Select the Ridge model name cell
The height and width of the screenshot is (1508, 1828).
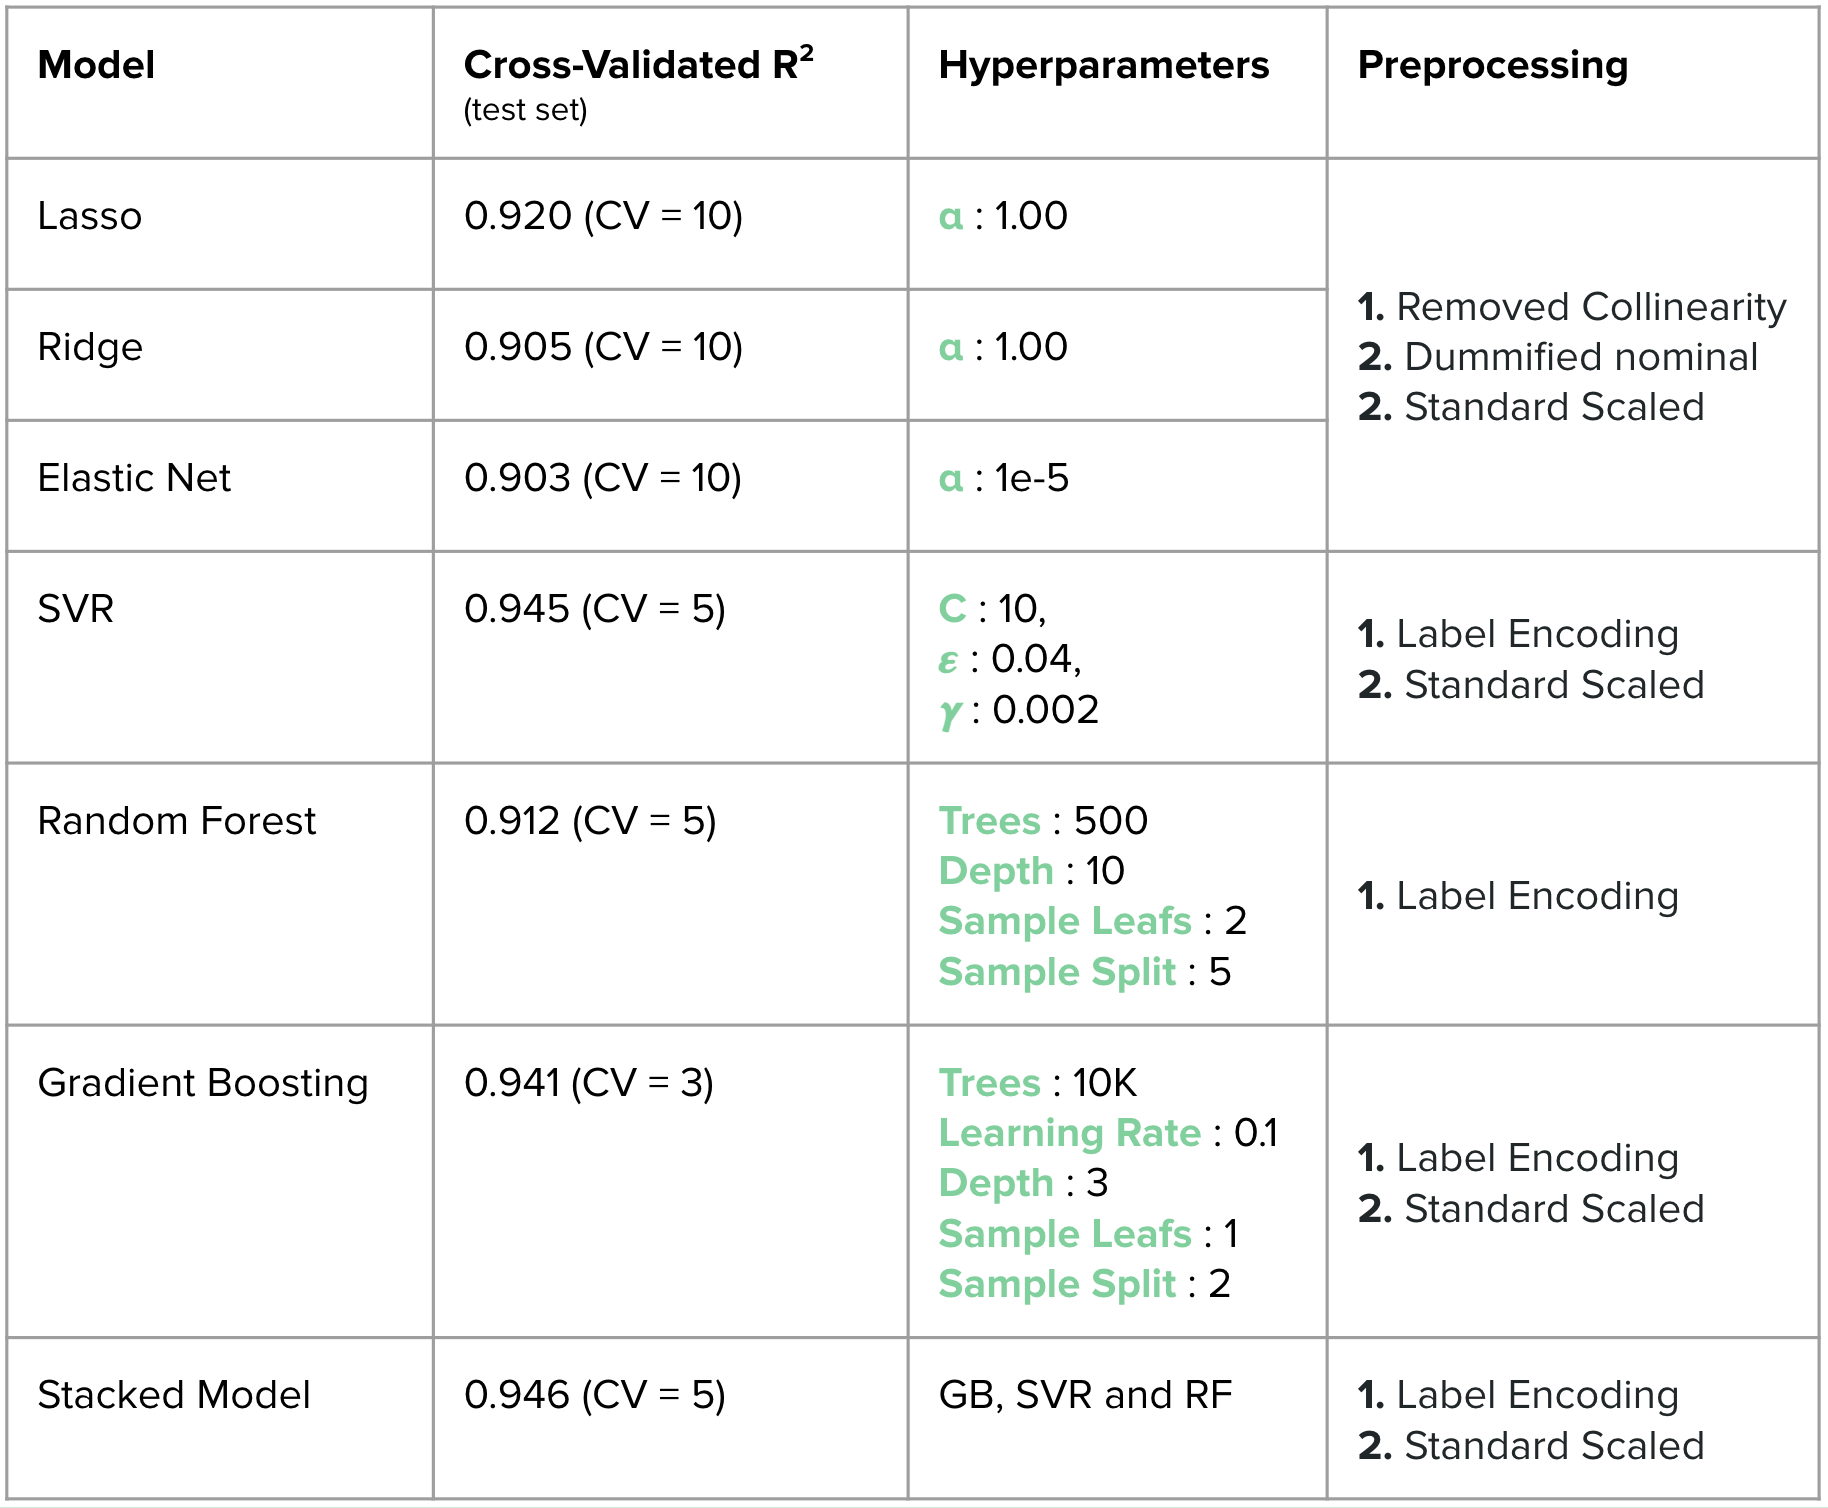(x=90, y=348)
